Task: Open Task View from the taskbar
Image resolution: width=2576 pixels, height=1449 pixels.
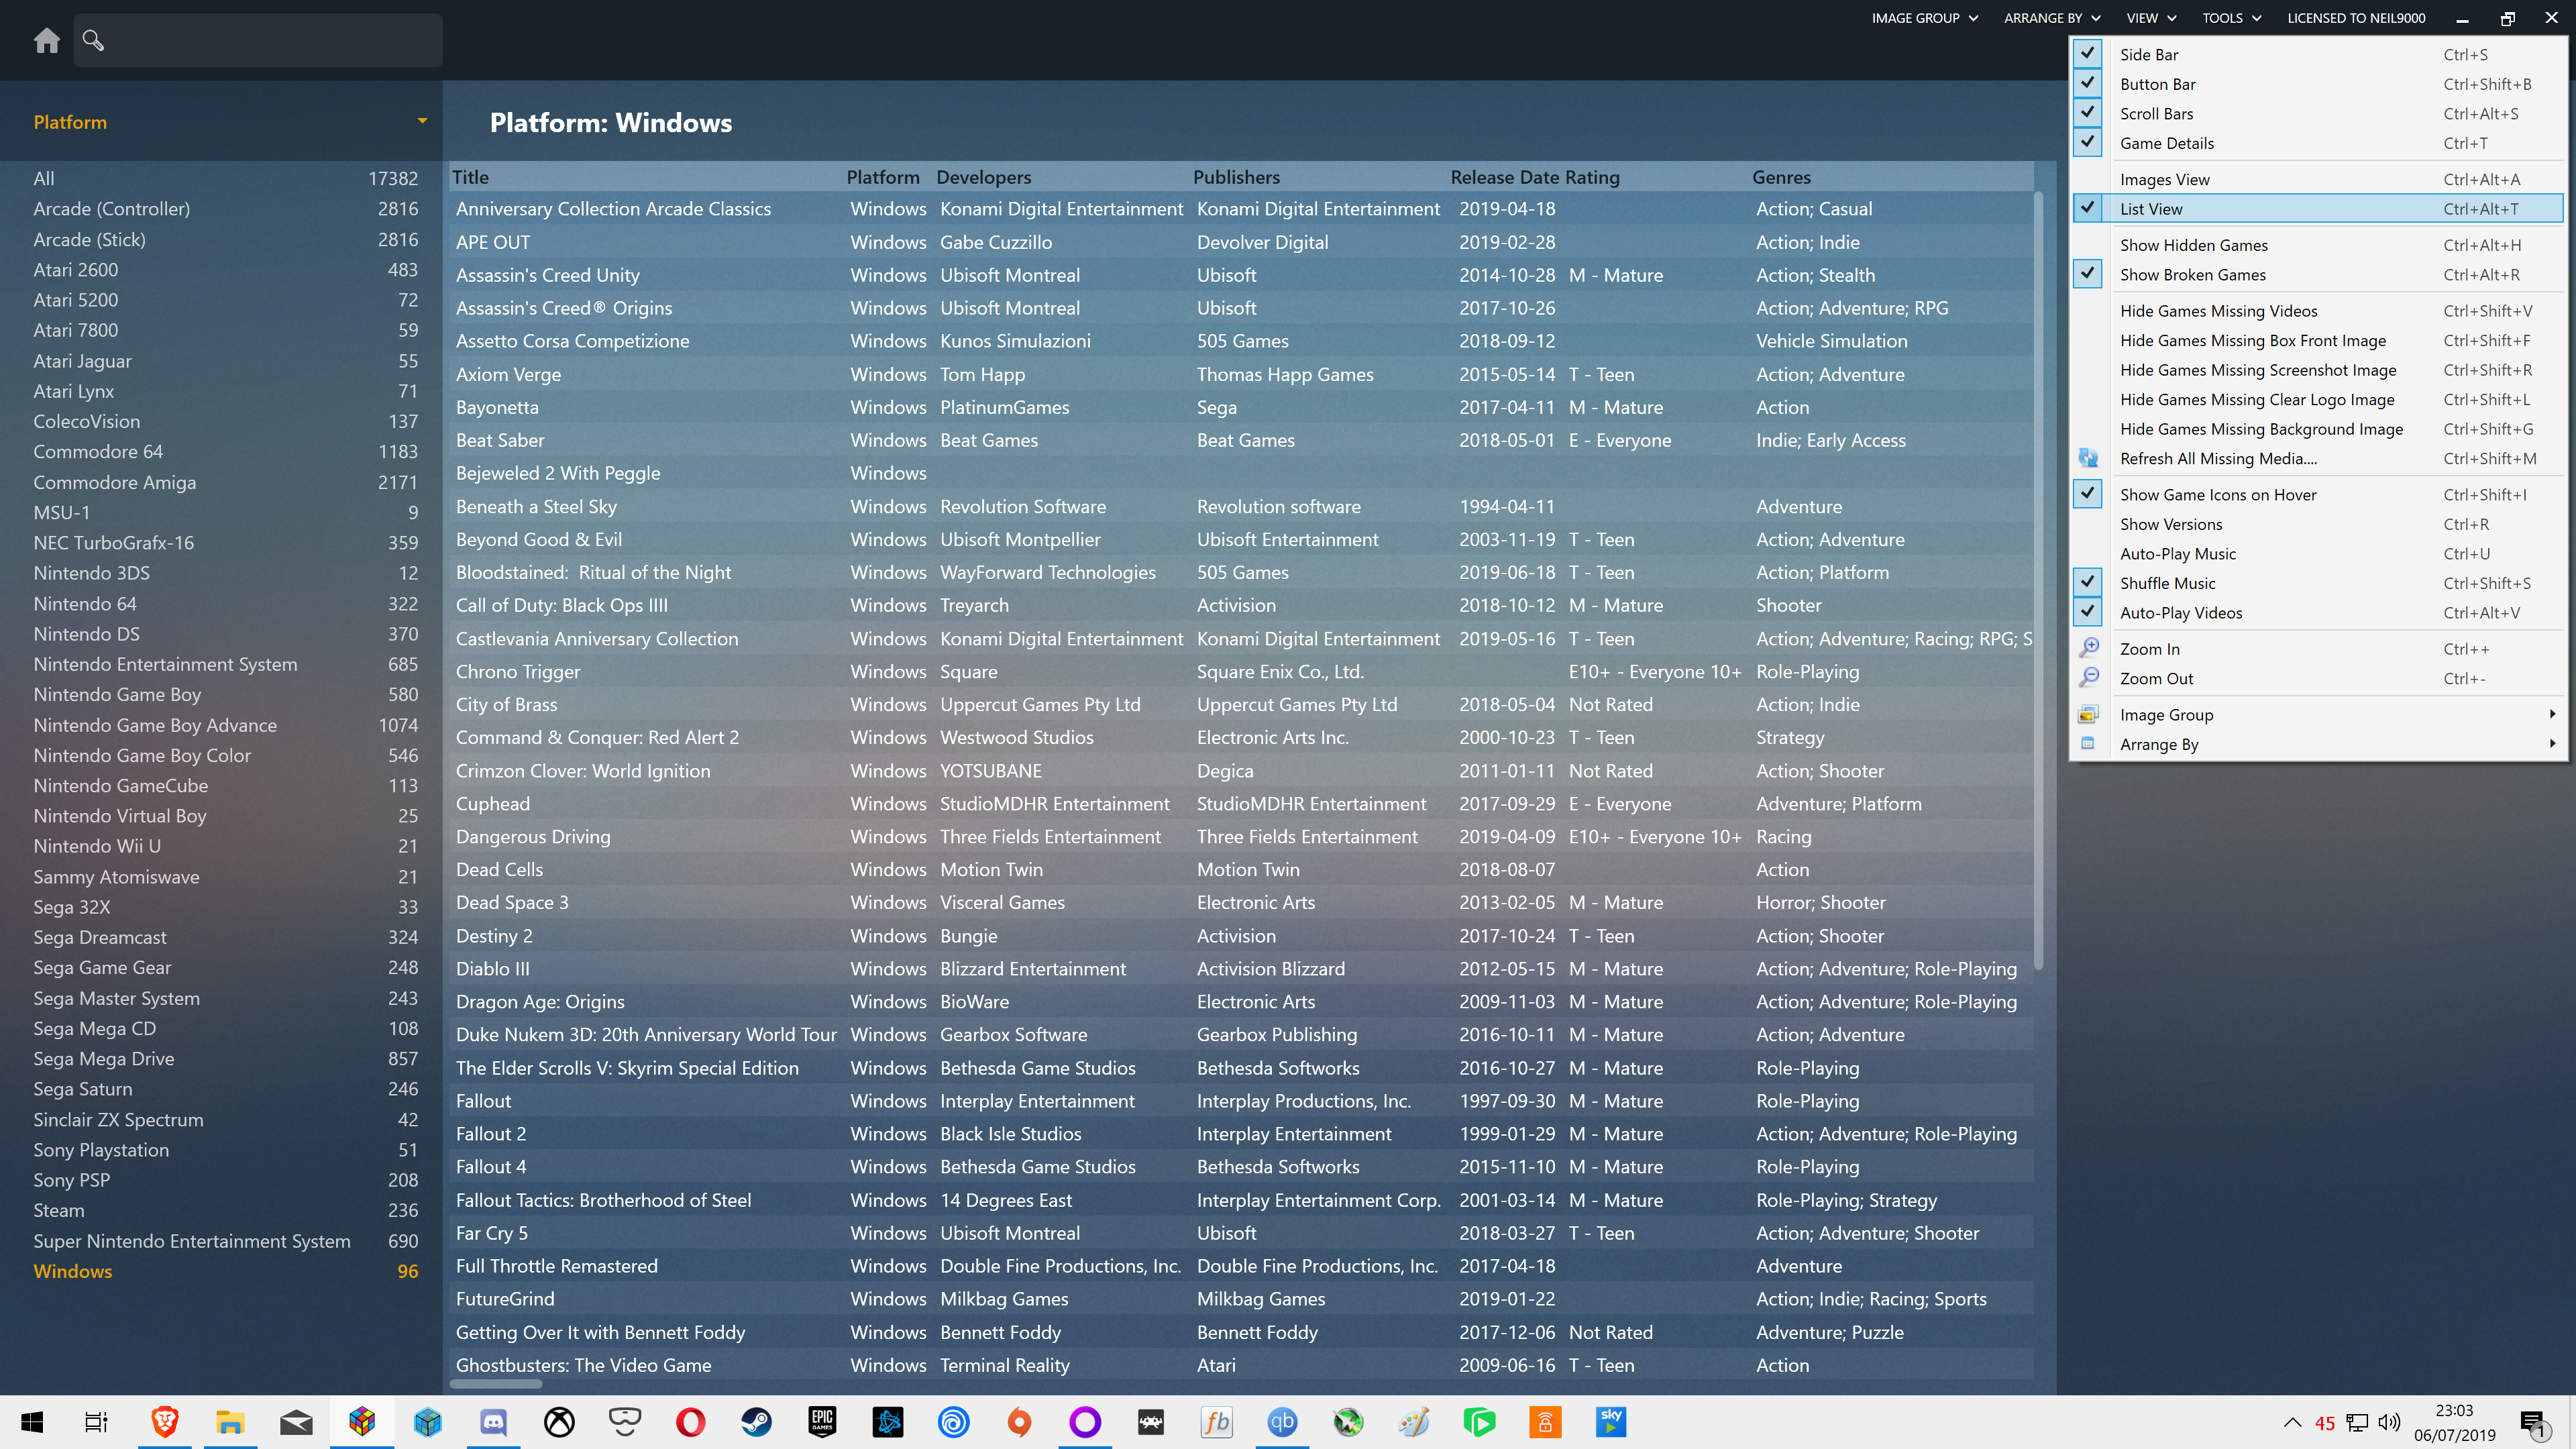Action: click(96, 1422)
